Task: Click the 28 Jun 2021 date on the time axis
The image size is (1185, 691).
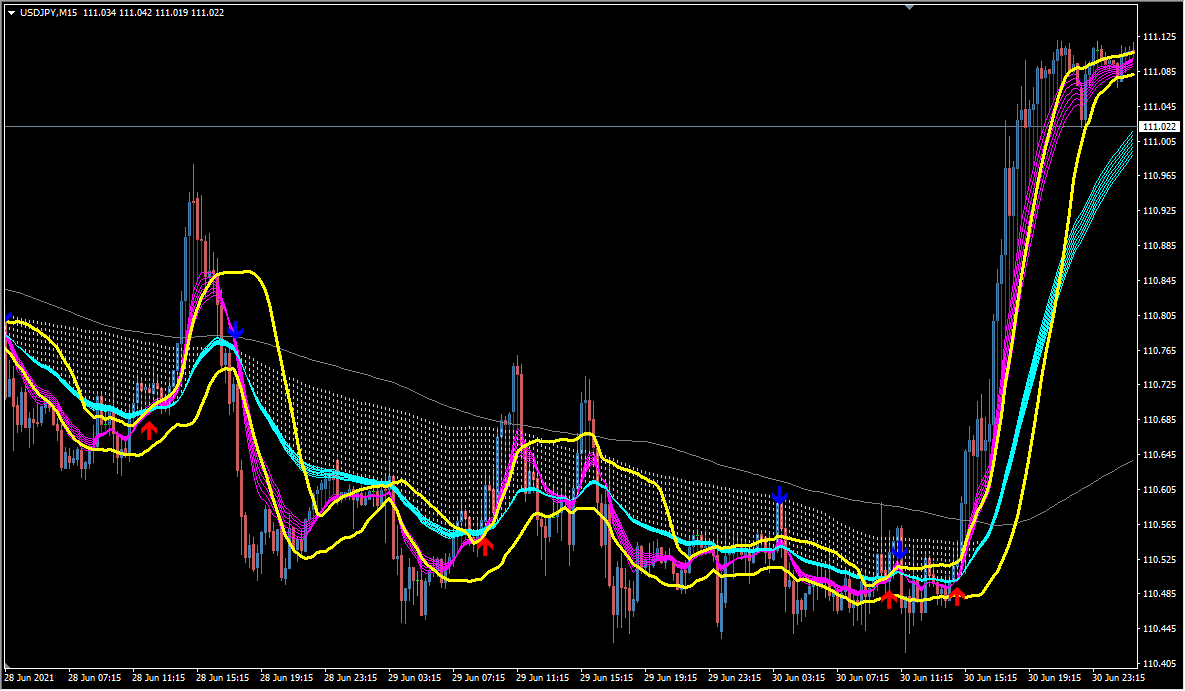Action: (30, 678)
